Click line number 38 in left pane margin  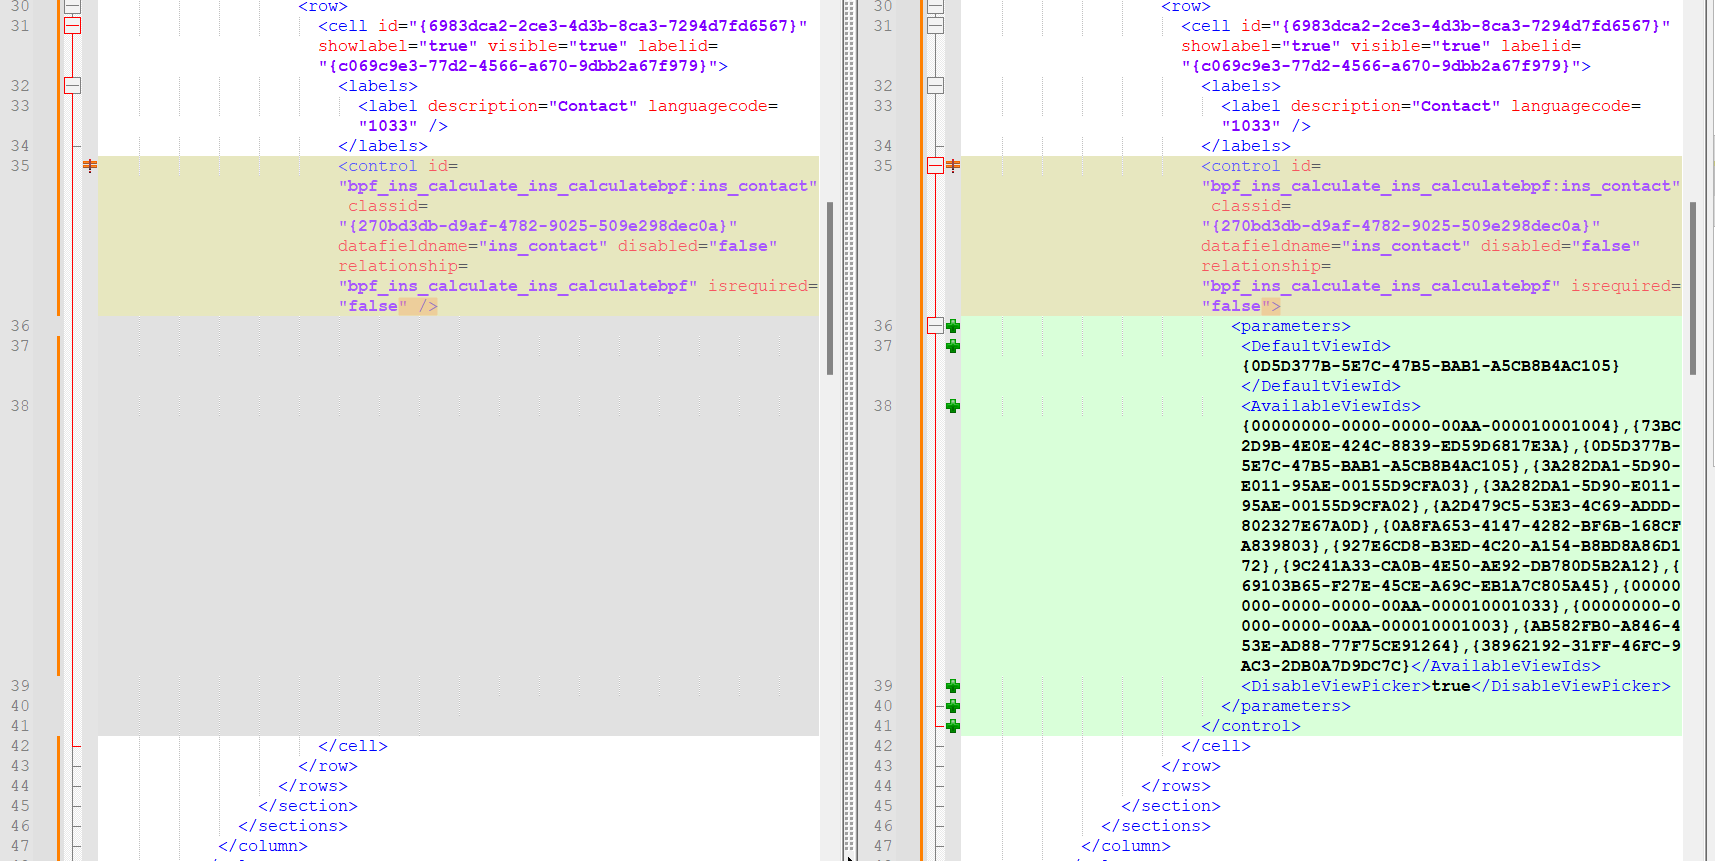coord(20,406)
